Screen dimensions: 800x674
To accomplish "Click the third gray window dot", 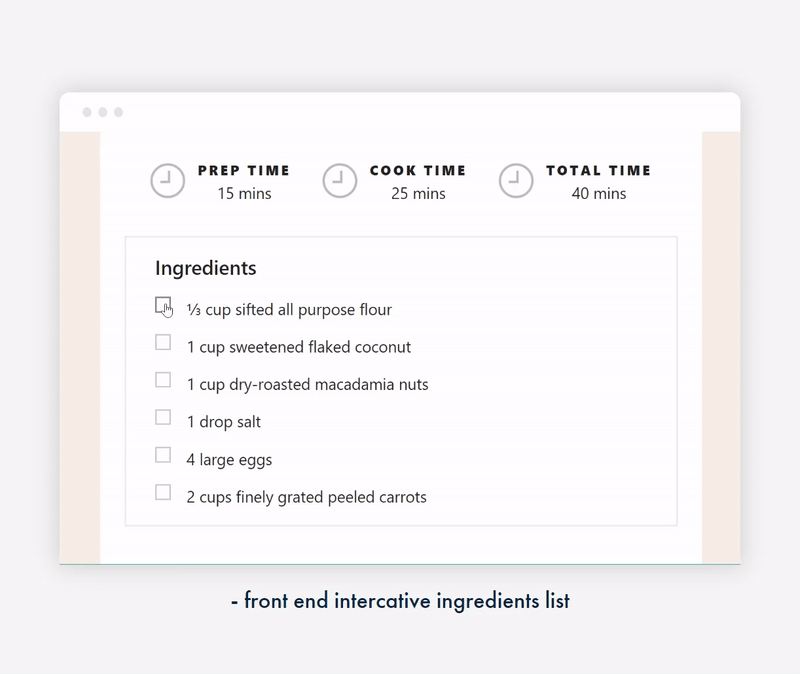I will tap(118, 112).
